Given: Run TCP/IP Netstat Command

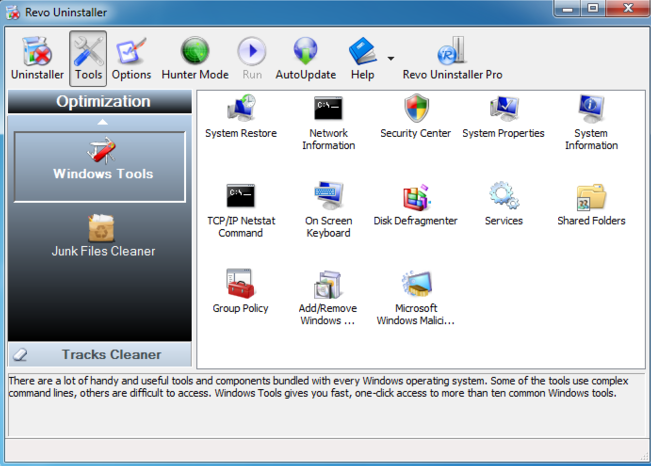Looking at the screenshot, I should click(x=241, y=210).
